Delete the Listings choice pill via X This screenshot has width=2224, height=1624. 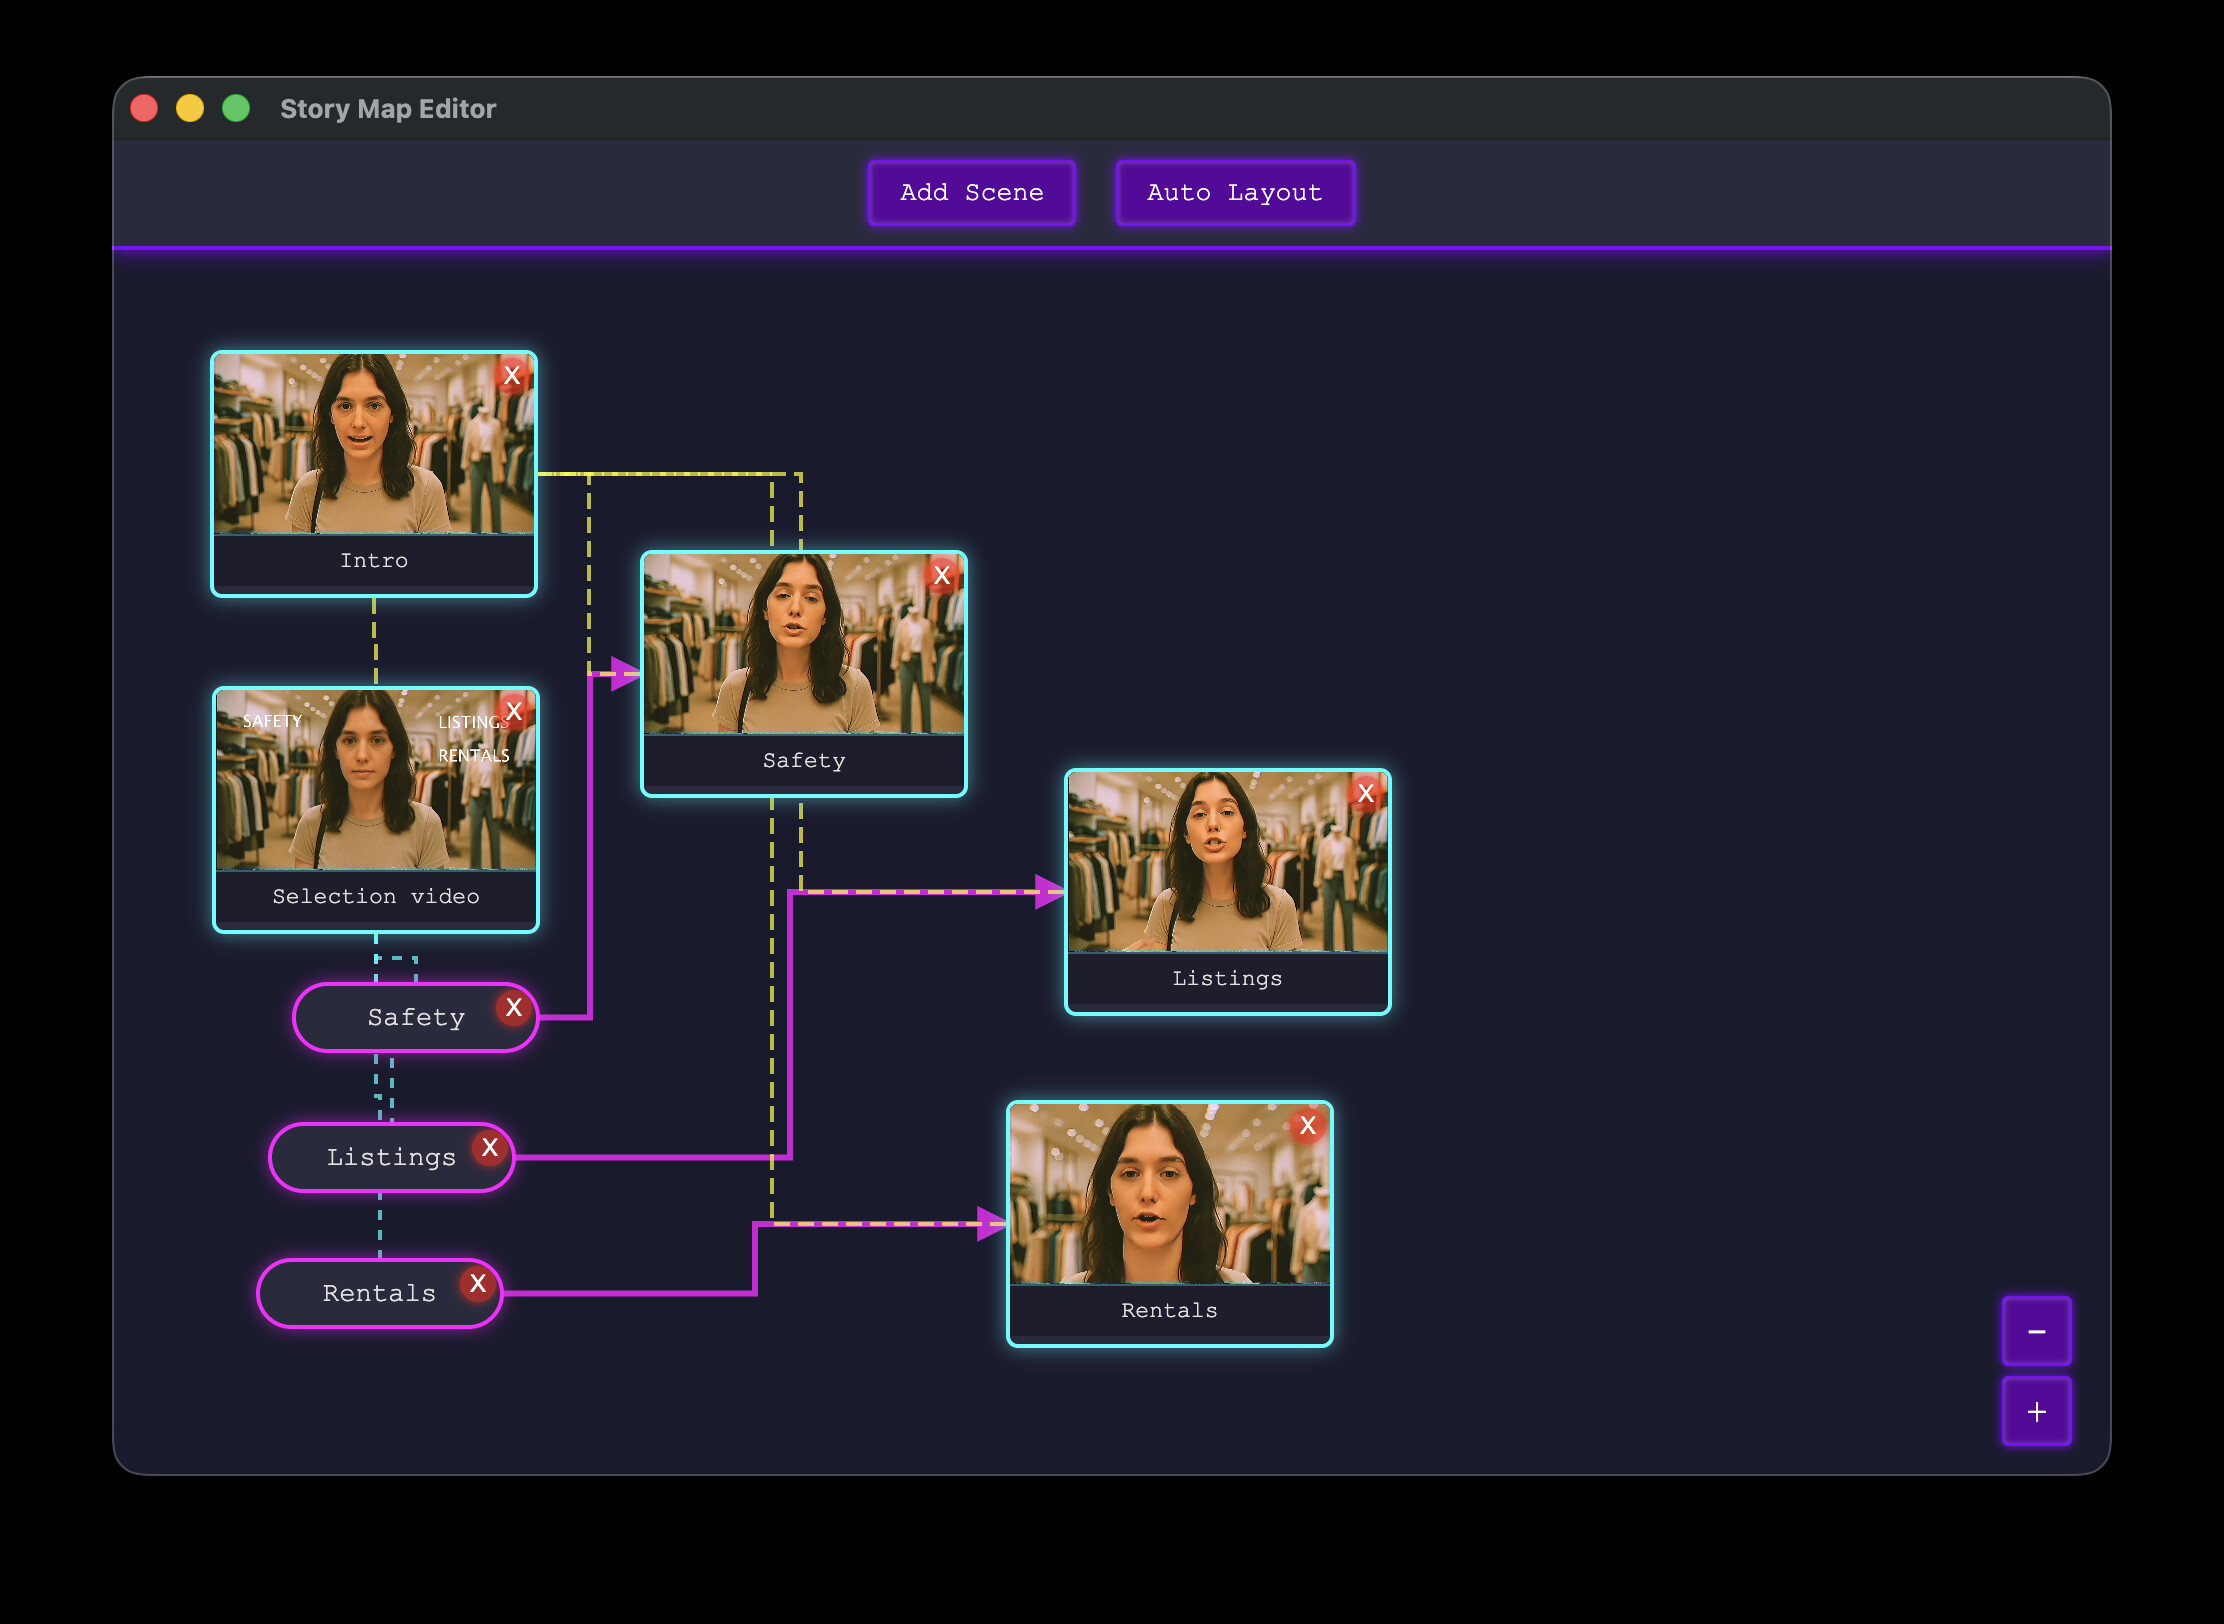[x=490, y=1148]
